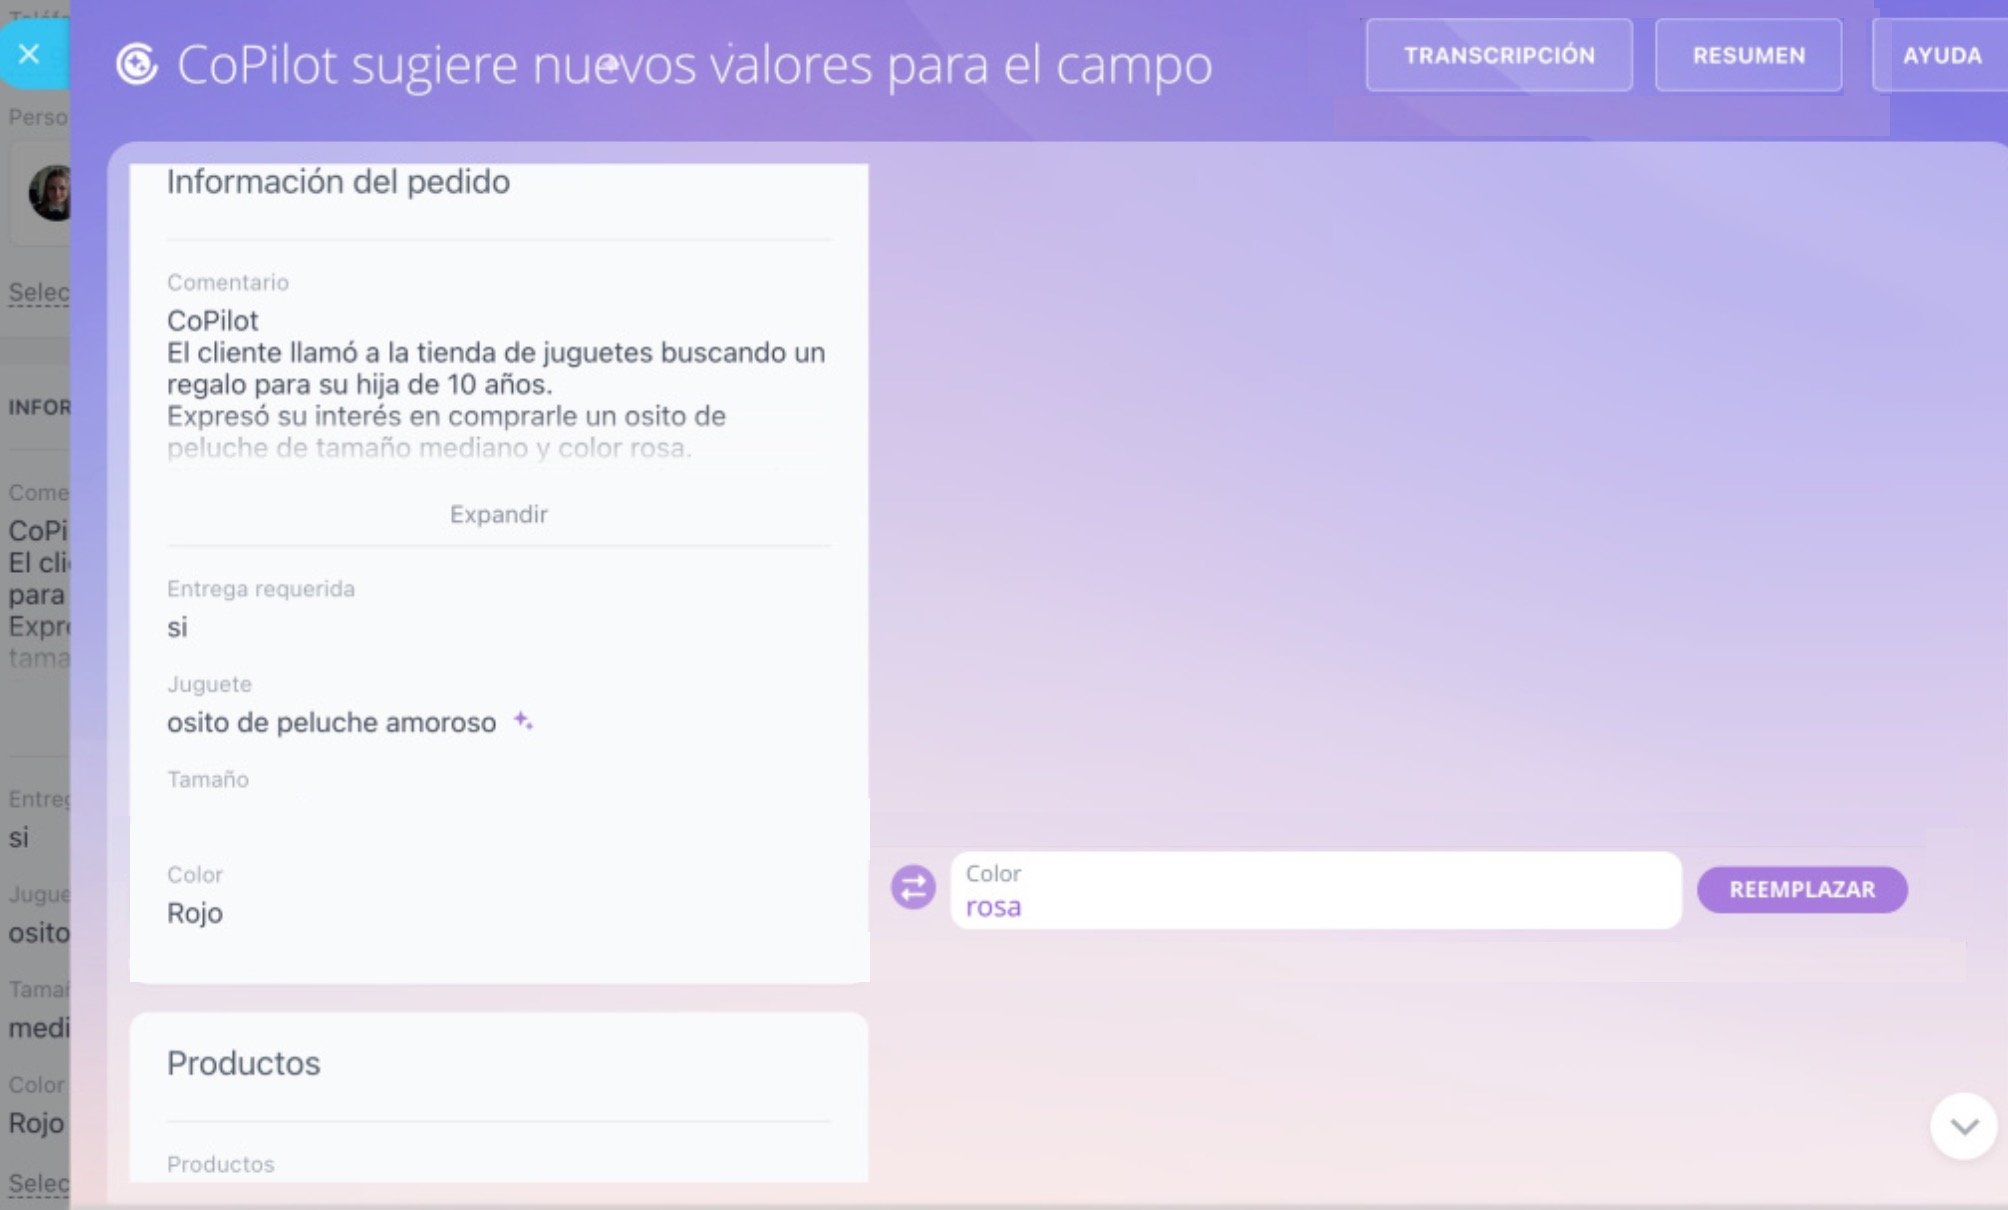
Task: Expand the Comentario text with Expandir
Action: [498, 514]
